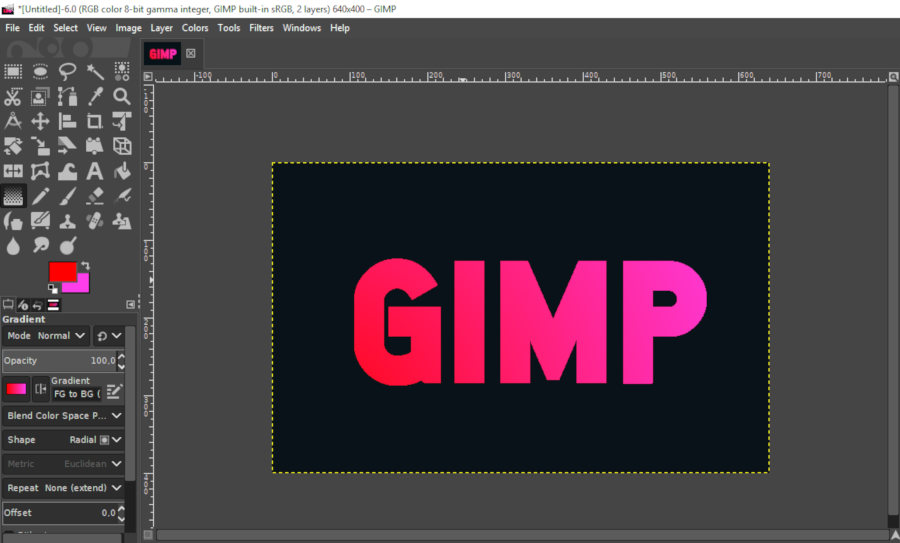
Task: Expand the Blend Color Space dropdown
Action: click(63, 416)
